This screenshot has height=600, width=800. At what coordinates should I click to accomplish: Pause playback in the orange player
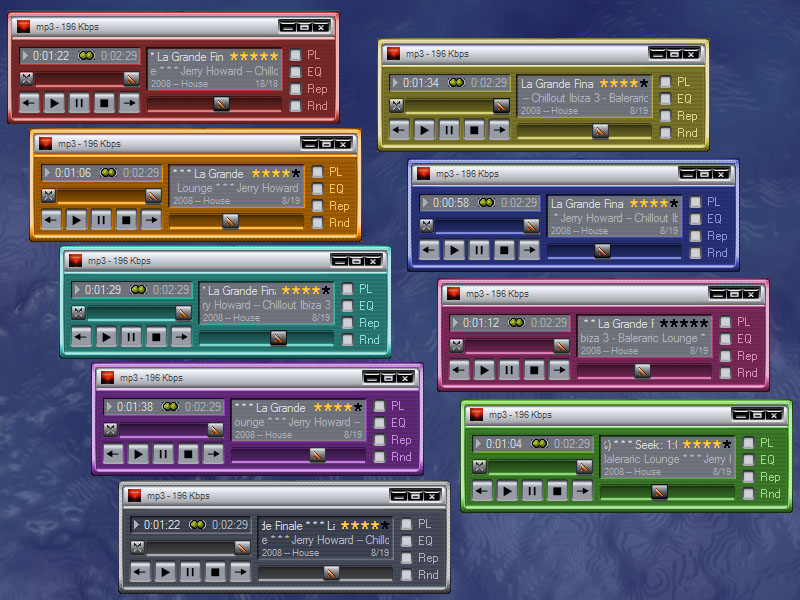101,219
